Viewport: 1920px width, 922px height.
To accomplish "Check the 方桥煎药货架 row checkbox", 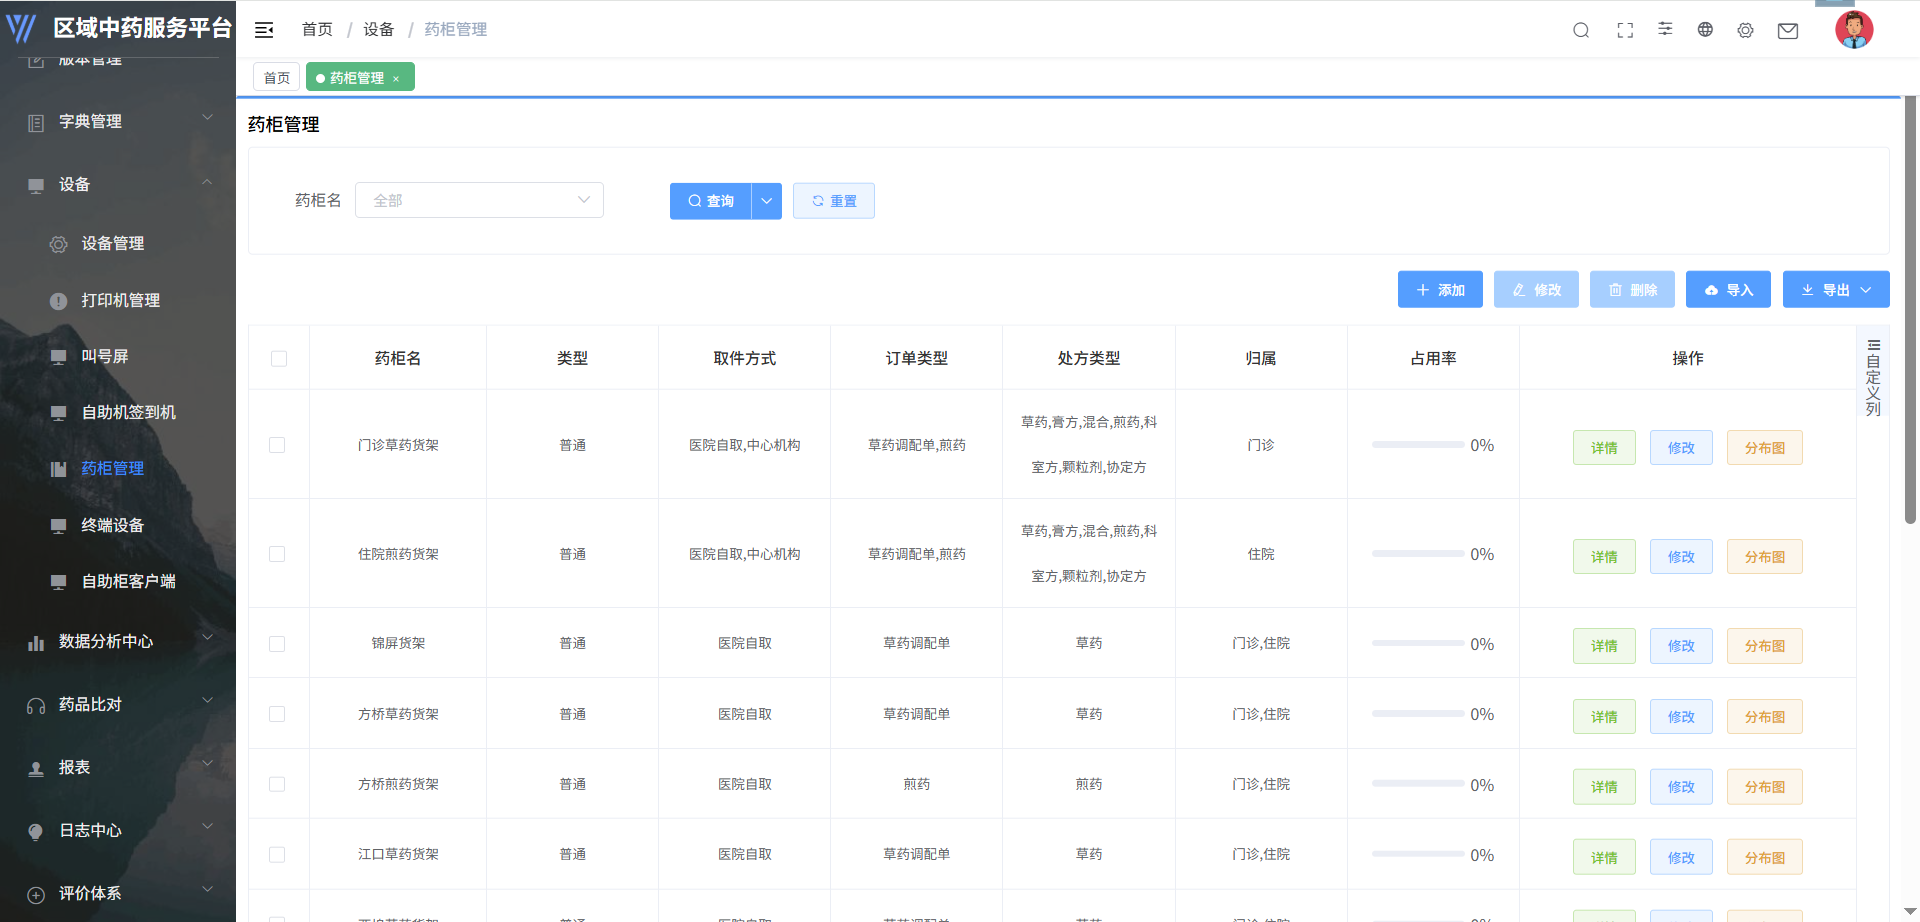I will (x=277, y=784).
